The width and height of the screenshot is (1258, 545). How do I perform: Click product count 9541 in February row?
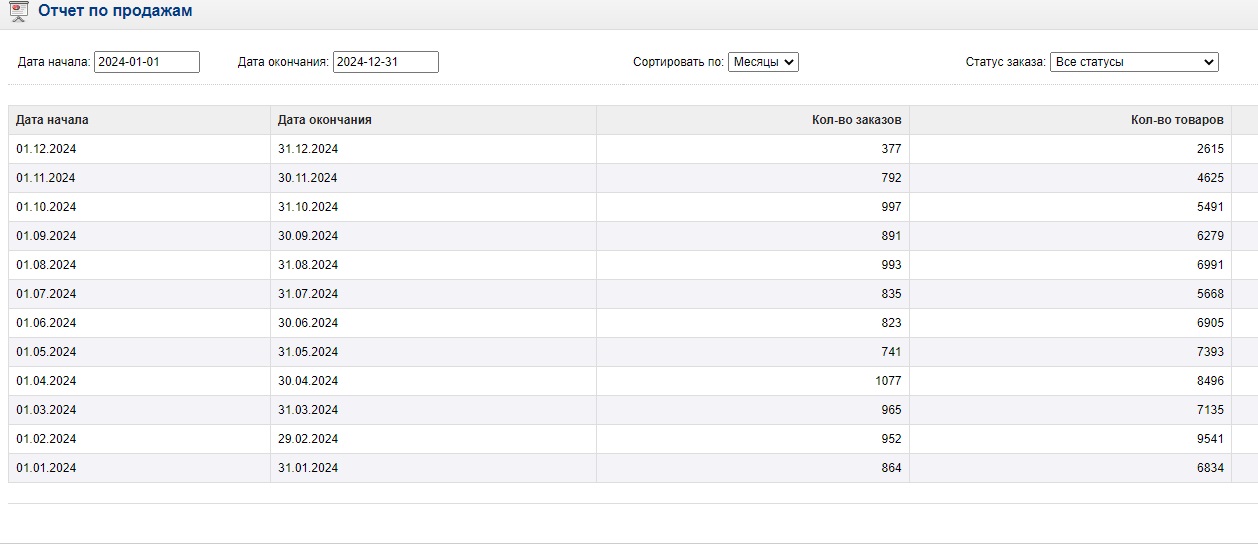1210,439
